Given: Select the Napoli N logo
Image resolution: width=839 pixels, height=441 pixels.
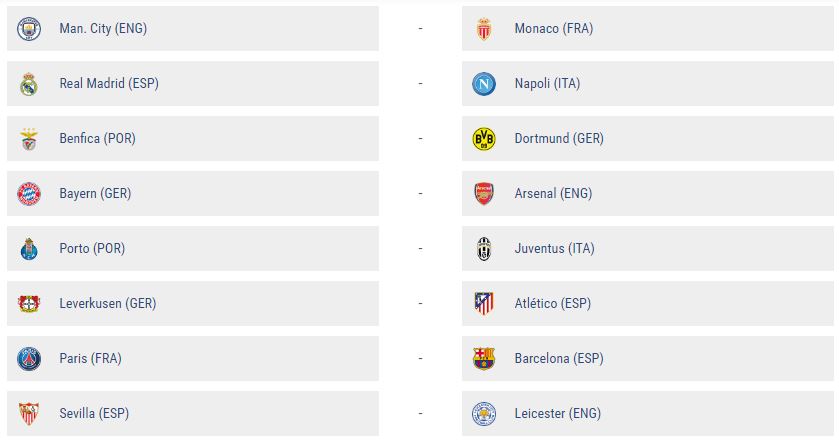Looking at the screenshot, I should click(484, 84).
